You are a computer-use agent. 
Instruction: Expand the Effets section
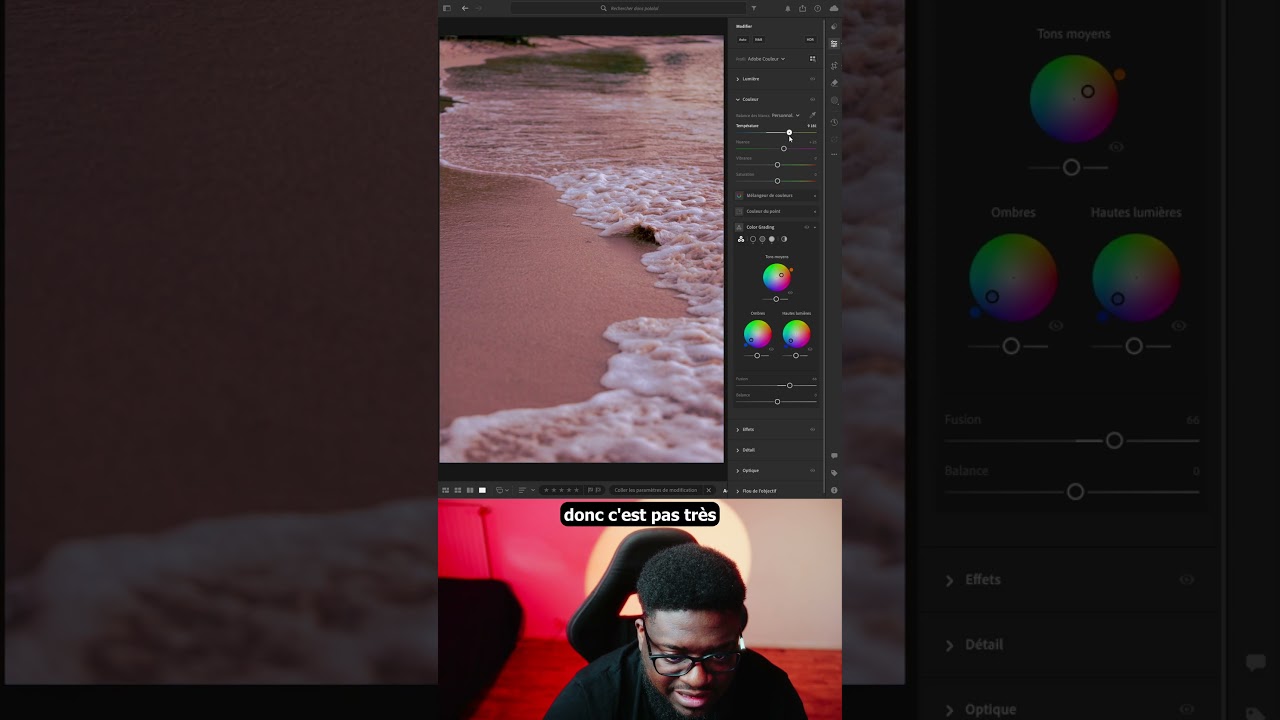pyautogui.click(x=738, y=429)
